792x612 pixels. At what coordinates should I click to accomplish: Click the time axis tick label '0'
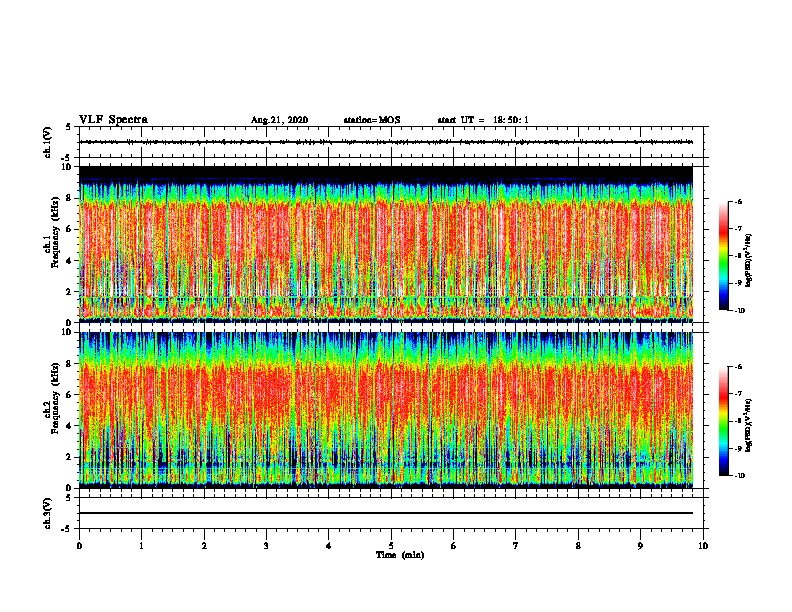(79, 546)
